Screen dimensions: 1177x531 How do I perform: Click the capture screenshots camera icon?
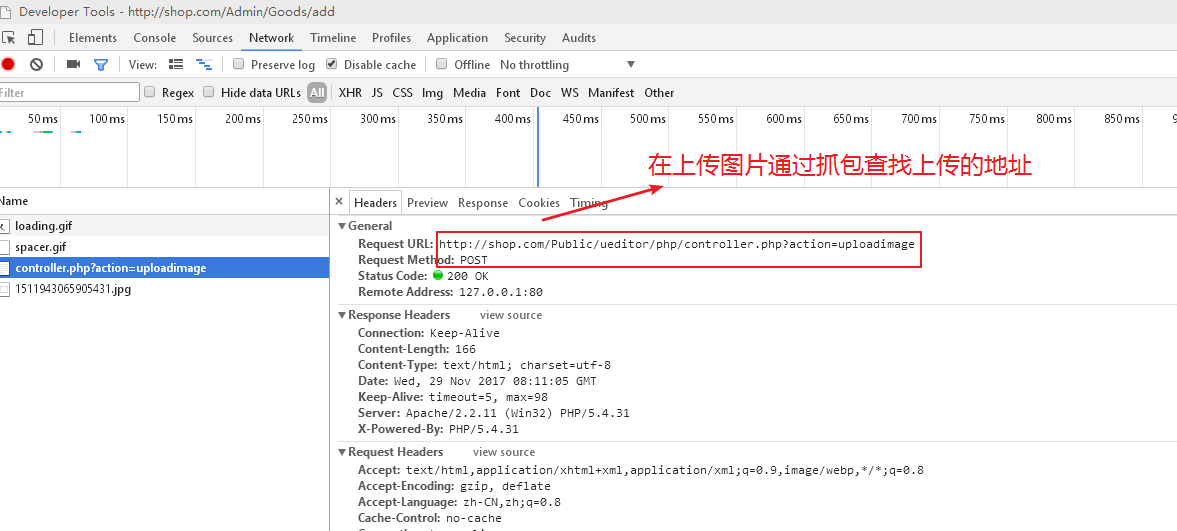[73, 65]
